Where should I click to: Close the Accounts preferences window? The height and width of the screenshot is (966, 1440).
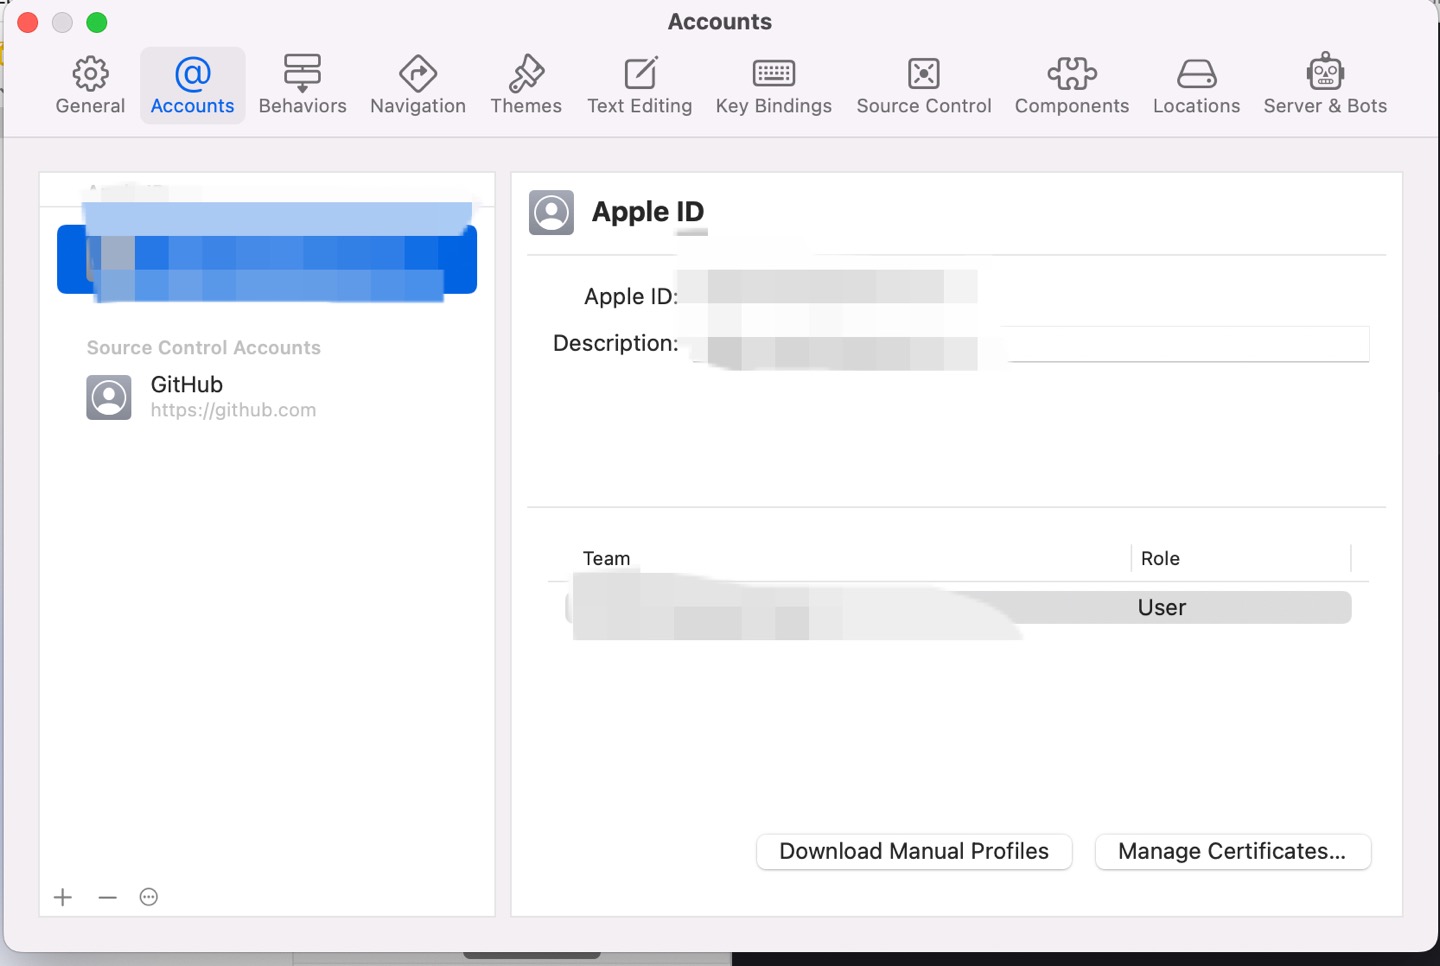(x=28, y=22)
